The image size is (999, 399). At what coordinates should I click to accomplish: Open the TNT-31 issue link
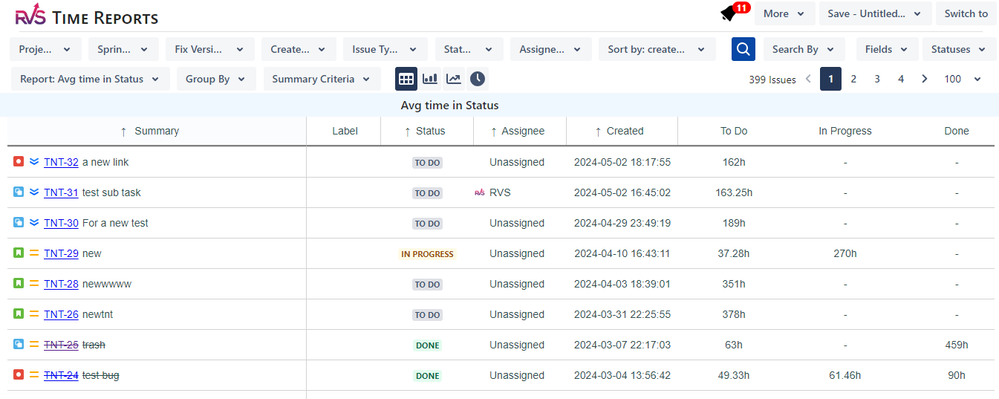[61, 192]
